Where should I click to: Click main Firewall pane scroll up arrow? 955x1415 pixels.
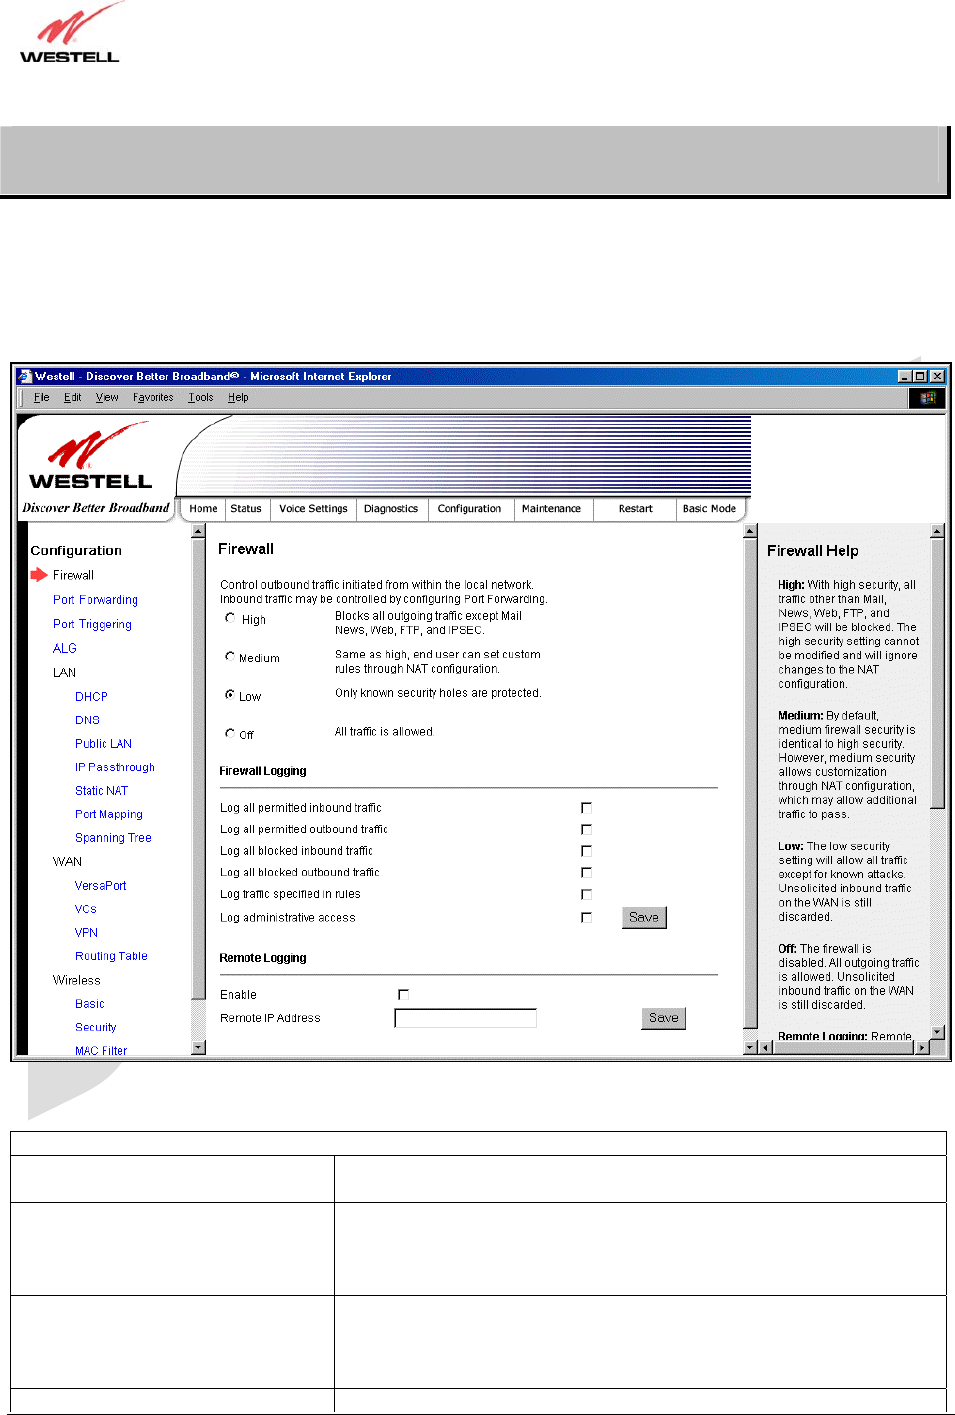click(x=751, y=531)
